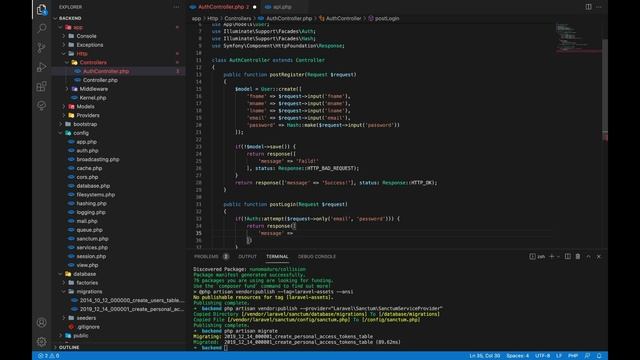Open sanctum.php config file

[x=93, y=239]
